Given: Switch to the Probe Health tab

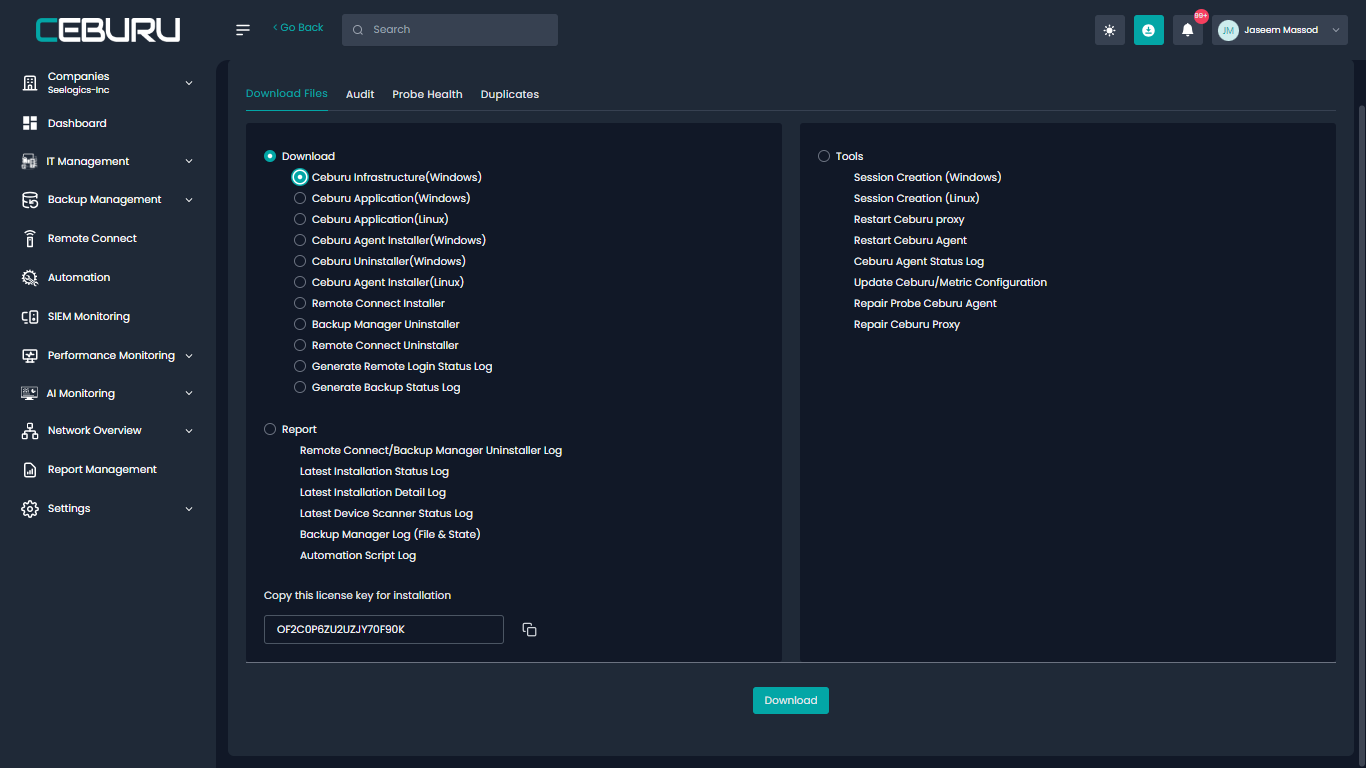Looking at the screenshot, I should [x=427, y=94].
